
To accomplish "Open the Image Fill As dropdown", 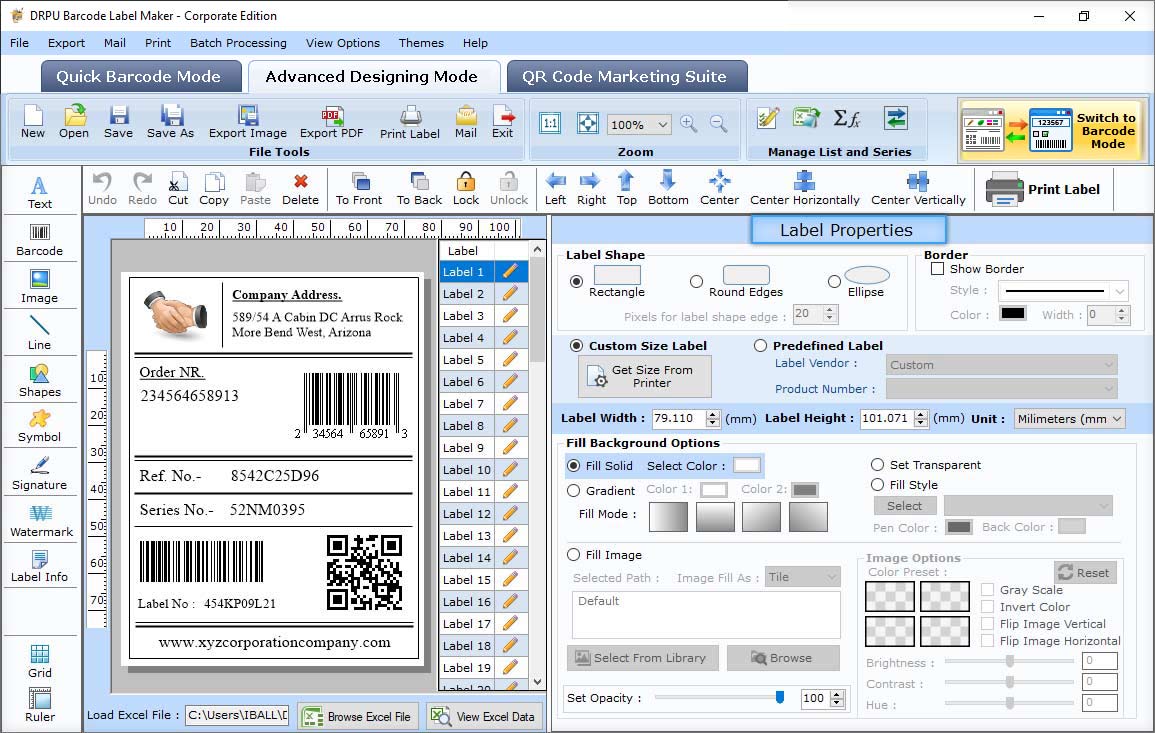I will [x=803, y=577].
